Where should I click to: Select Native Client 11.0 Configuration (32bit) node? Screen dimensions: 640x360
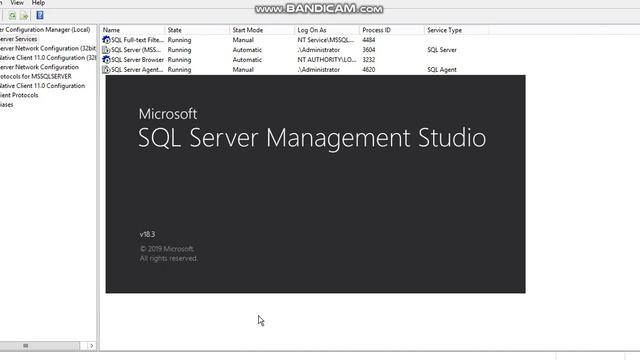pyautogui.click(x=48, y=58)
